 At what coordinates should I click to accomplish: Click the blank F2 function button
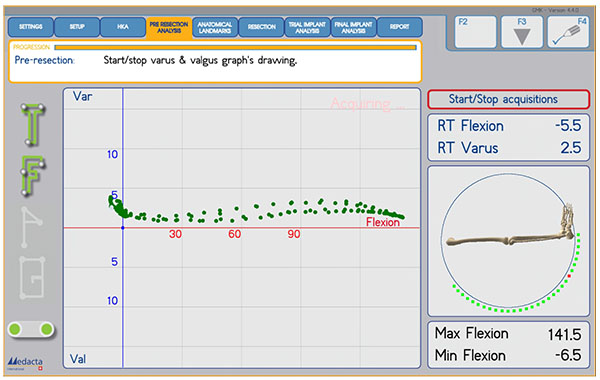[x=475, y=32]
